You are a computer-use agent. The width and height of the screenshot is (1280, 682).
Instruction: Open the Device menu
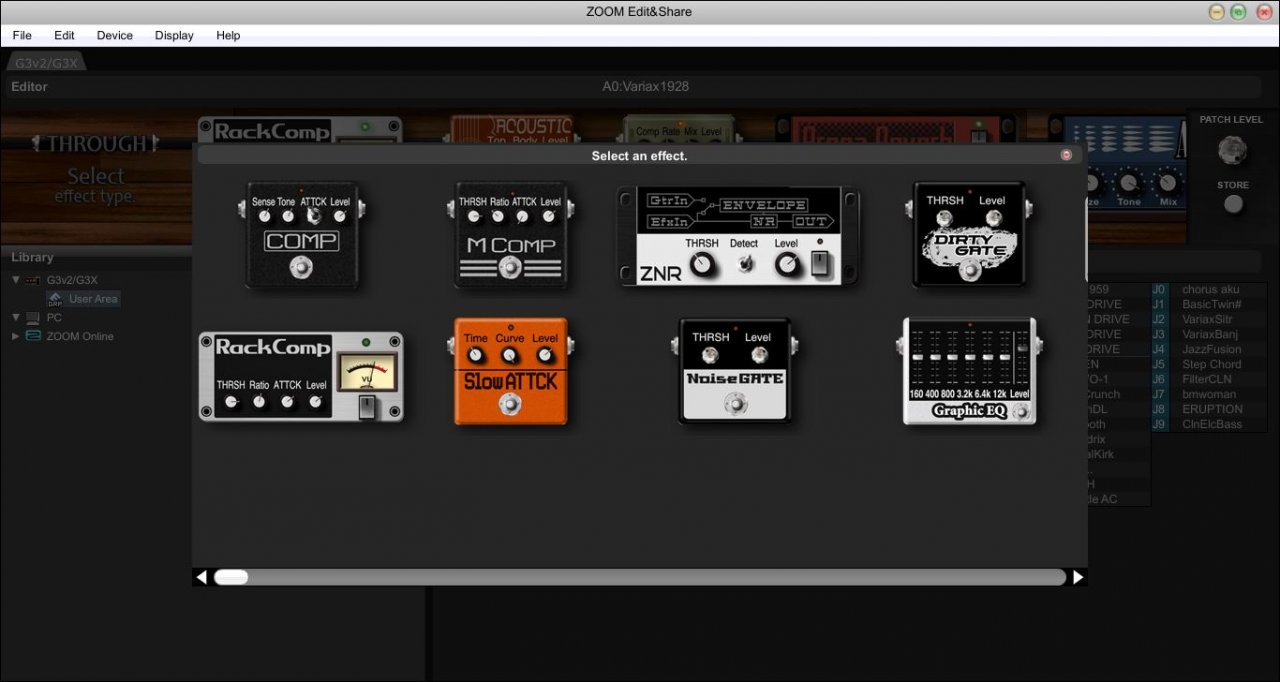point(115,35)
